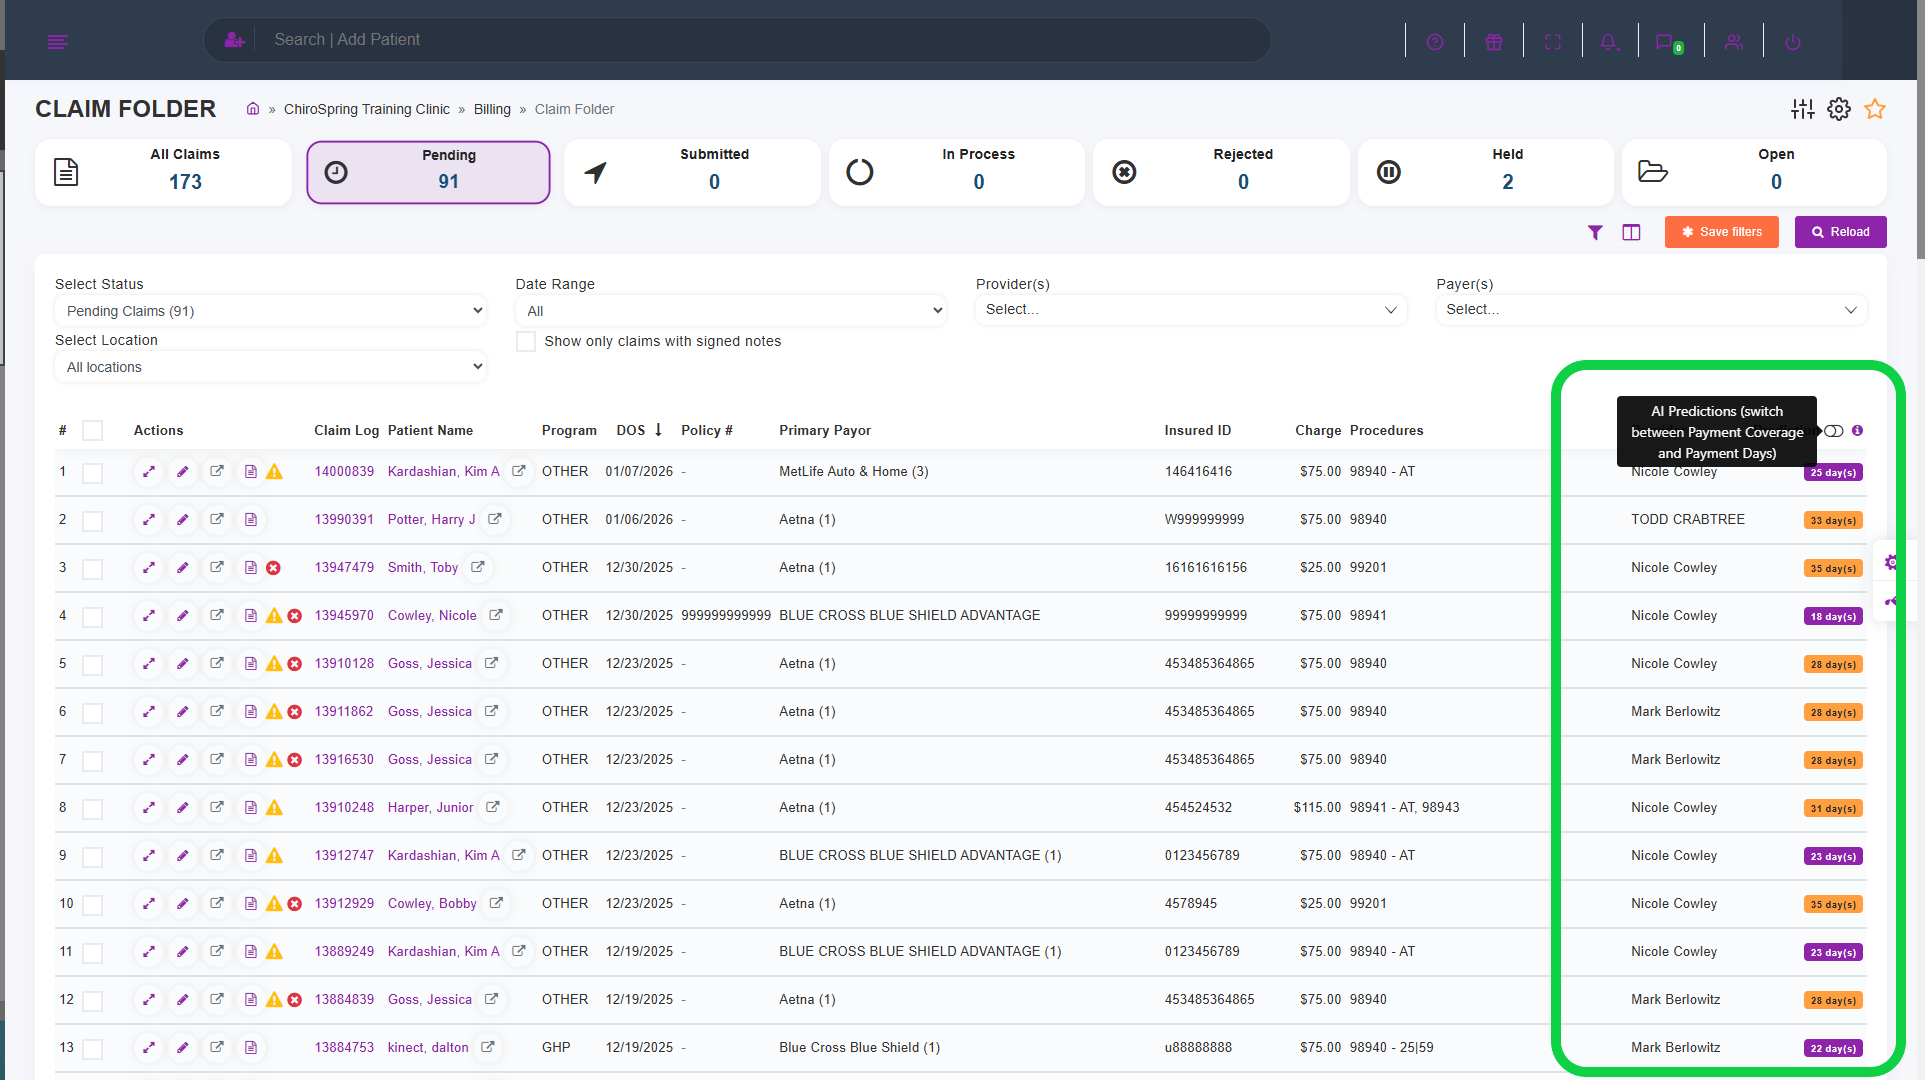Toggle fullscreen mode icon
This screenshot has height=1080, width=1925.
click(1552, 42)
